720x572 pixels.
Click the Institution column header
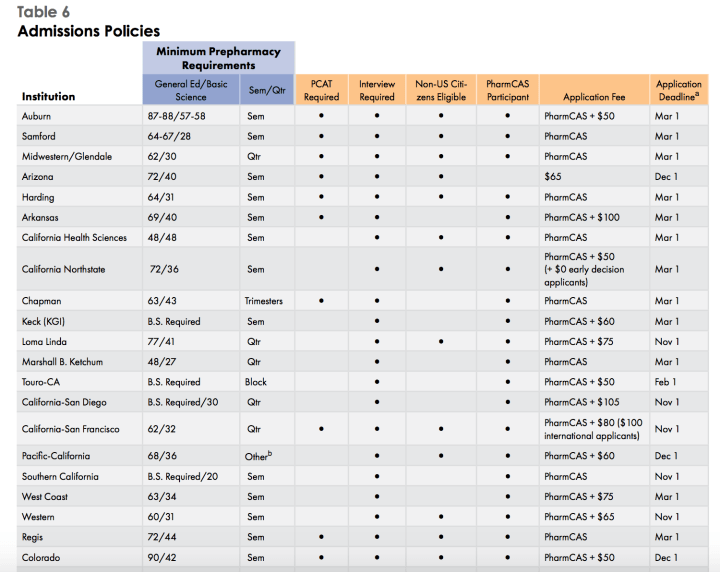49,97
